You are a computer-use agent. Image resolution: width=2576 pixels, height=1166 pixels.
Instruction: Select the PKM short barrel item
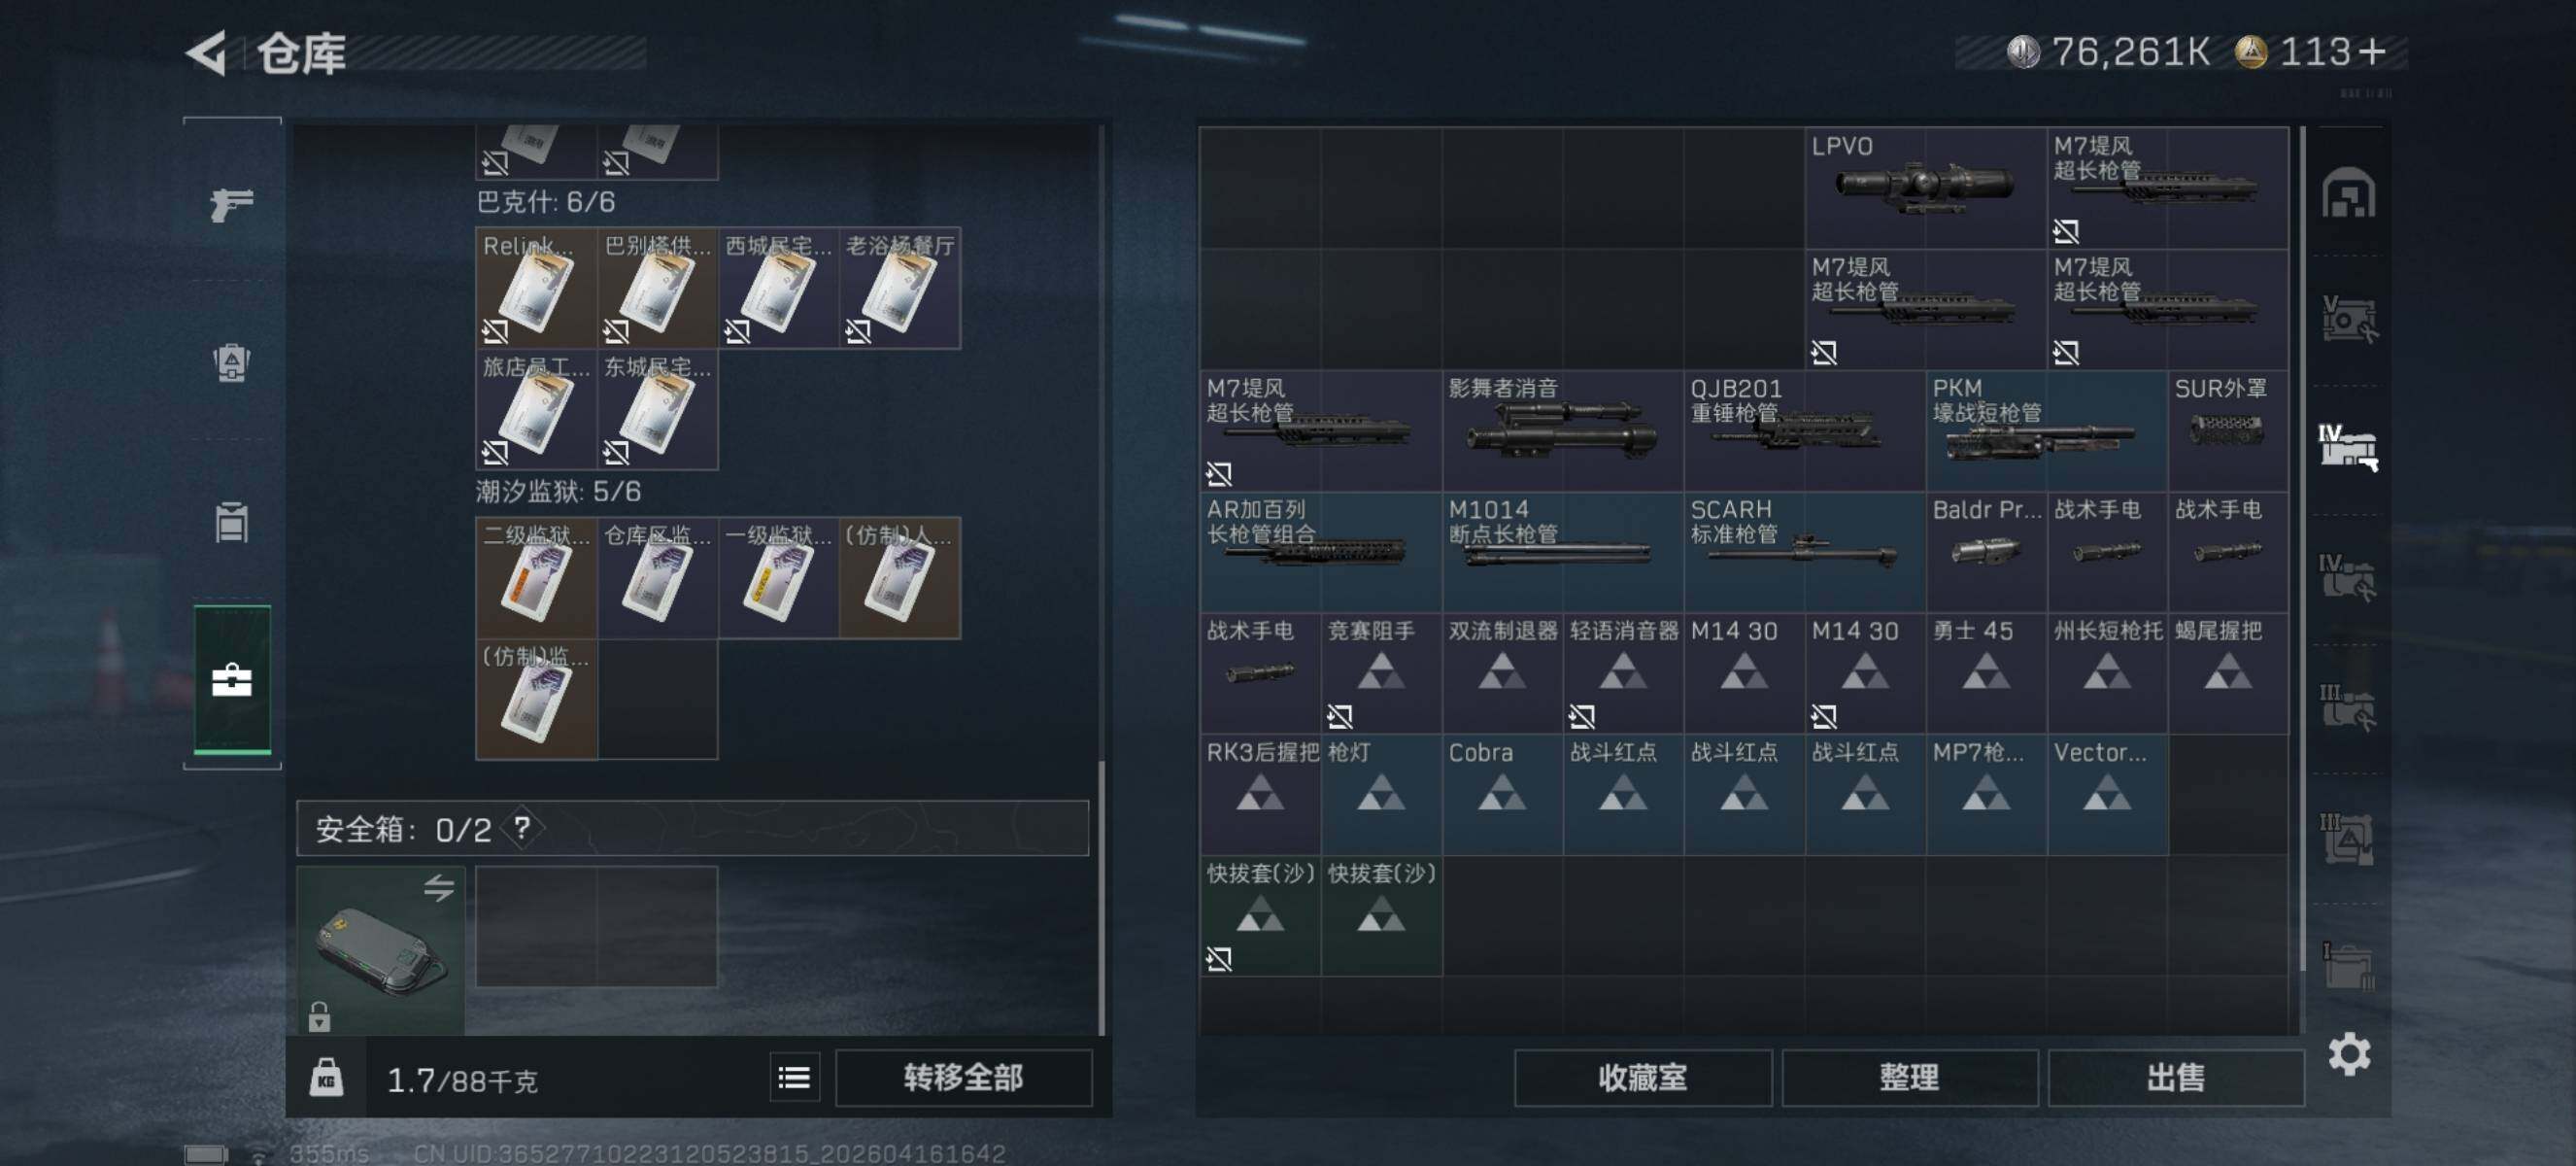tap(2046, 430)
